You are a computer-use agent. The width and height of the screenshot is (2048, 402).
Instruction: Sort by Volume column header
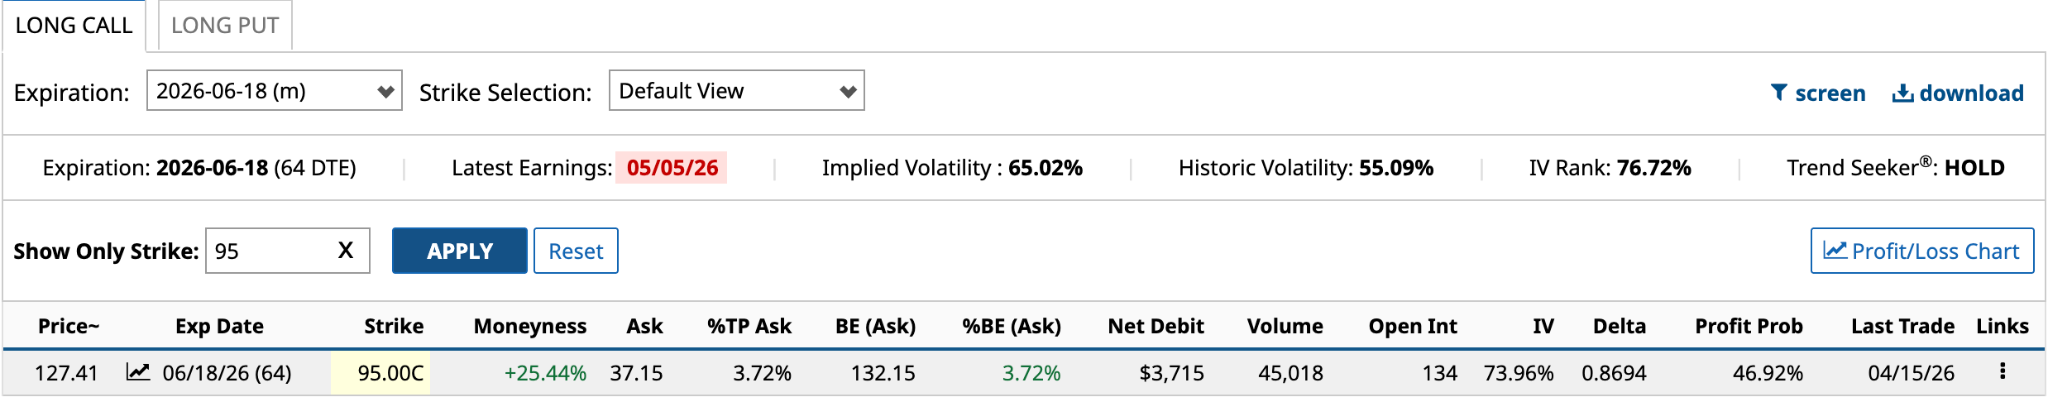(x=1284, y=326)
